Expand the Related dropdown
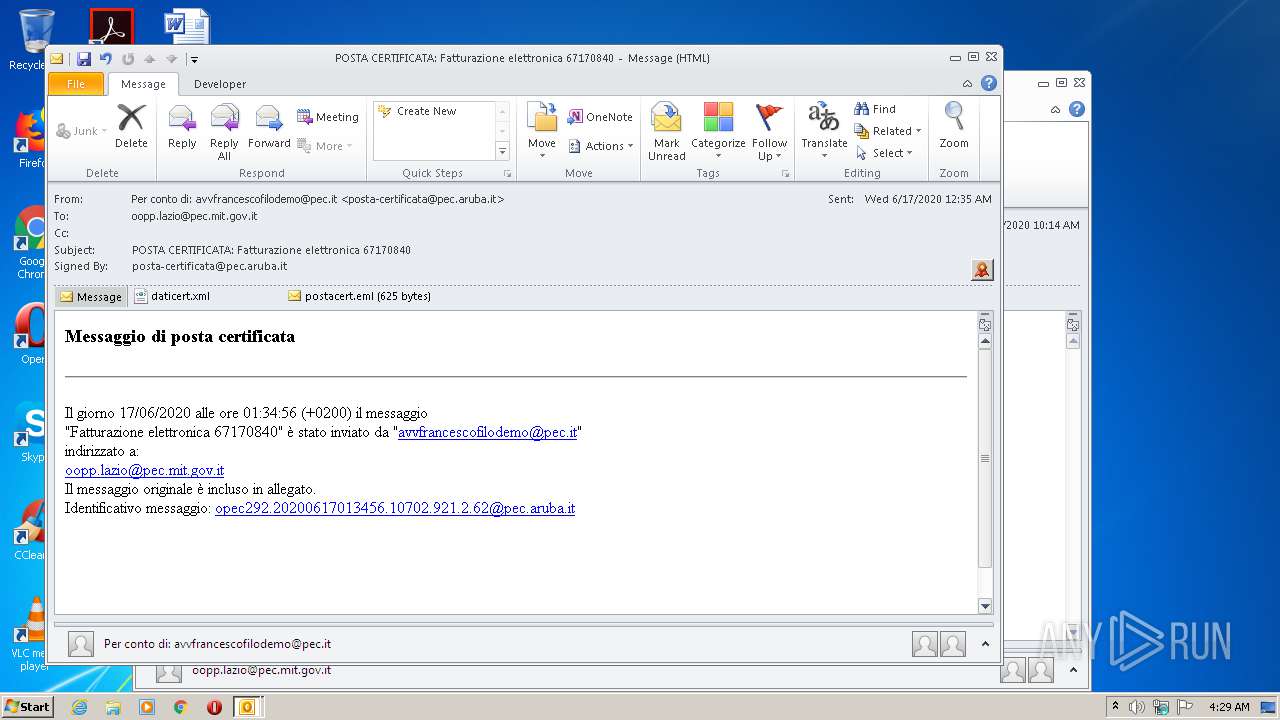The height and width of the screenshot is (720, 1280). [888, 131]
